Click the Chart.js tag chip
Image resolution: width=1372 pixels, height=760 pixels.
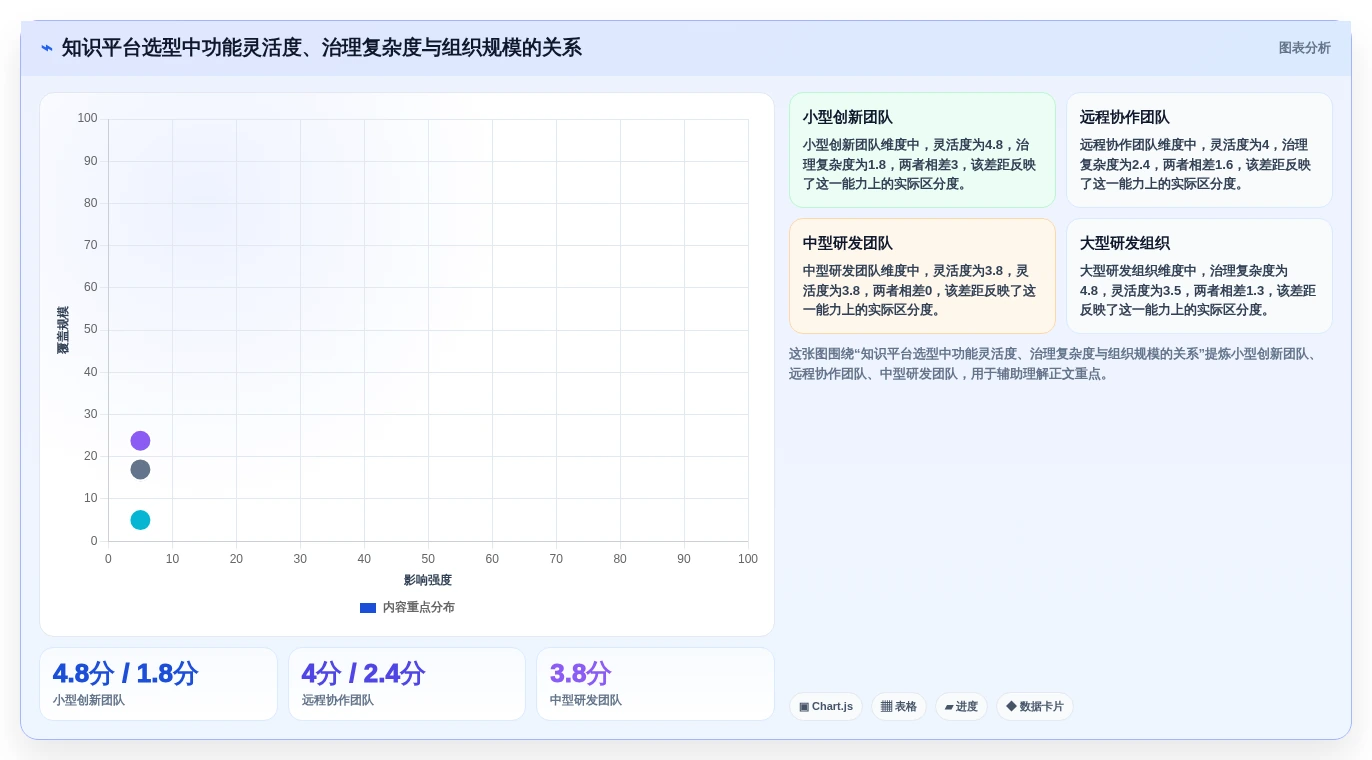pyautogui.click(x=826, y=706)
